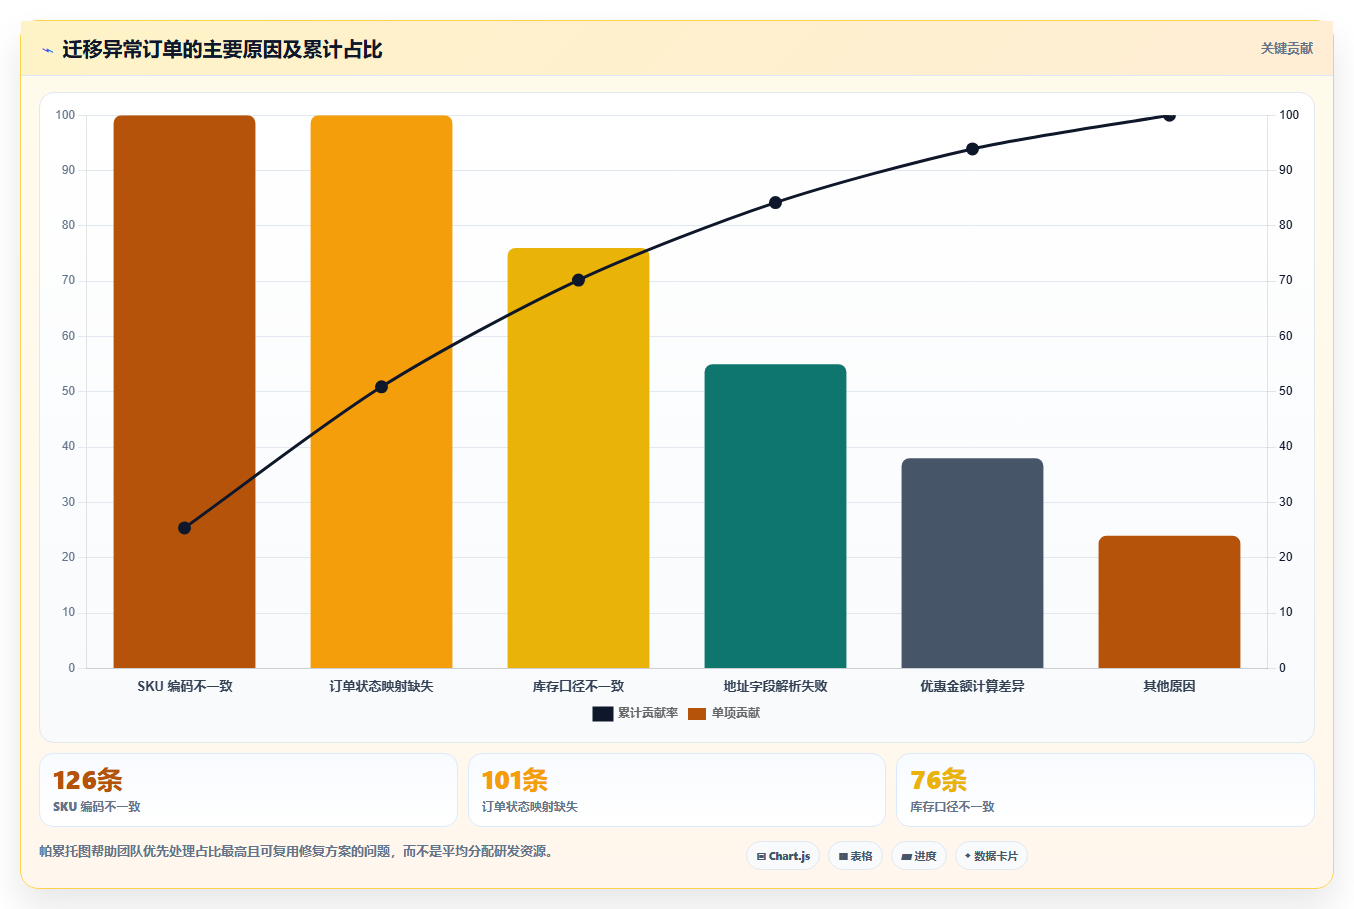Click the footer note starting with 帕累托图帮助团队
The width and height of the screenshot is (1354, 909).
(x=296, y=852)
